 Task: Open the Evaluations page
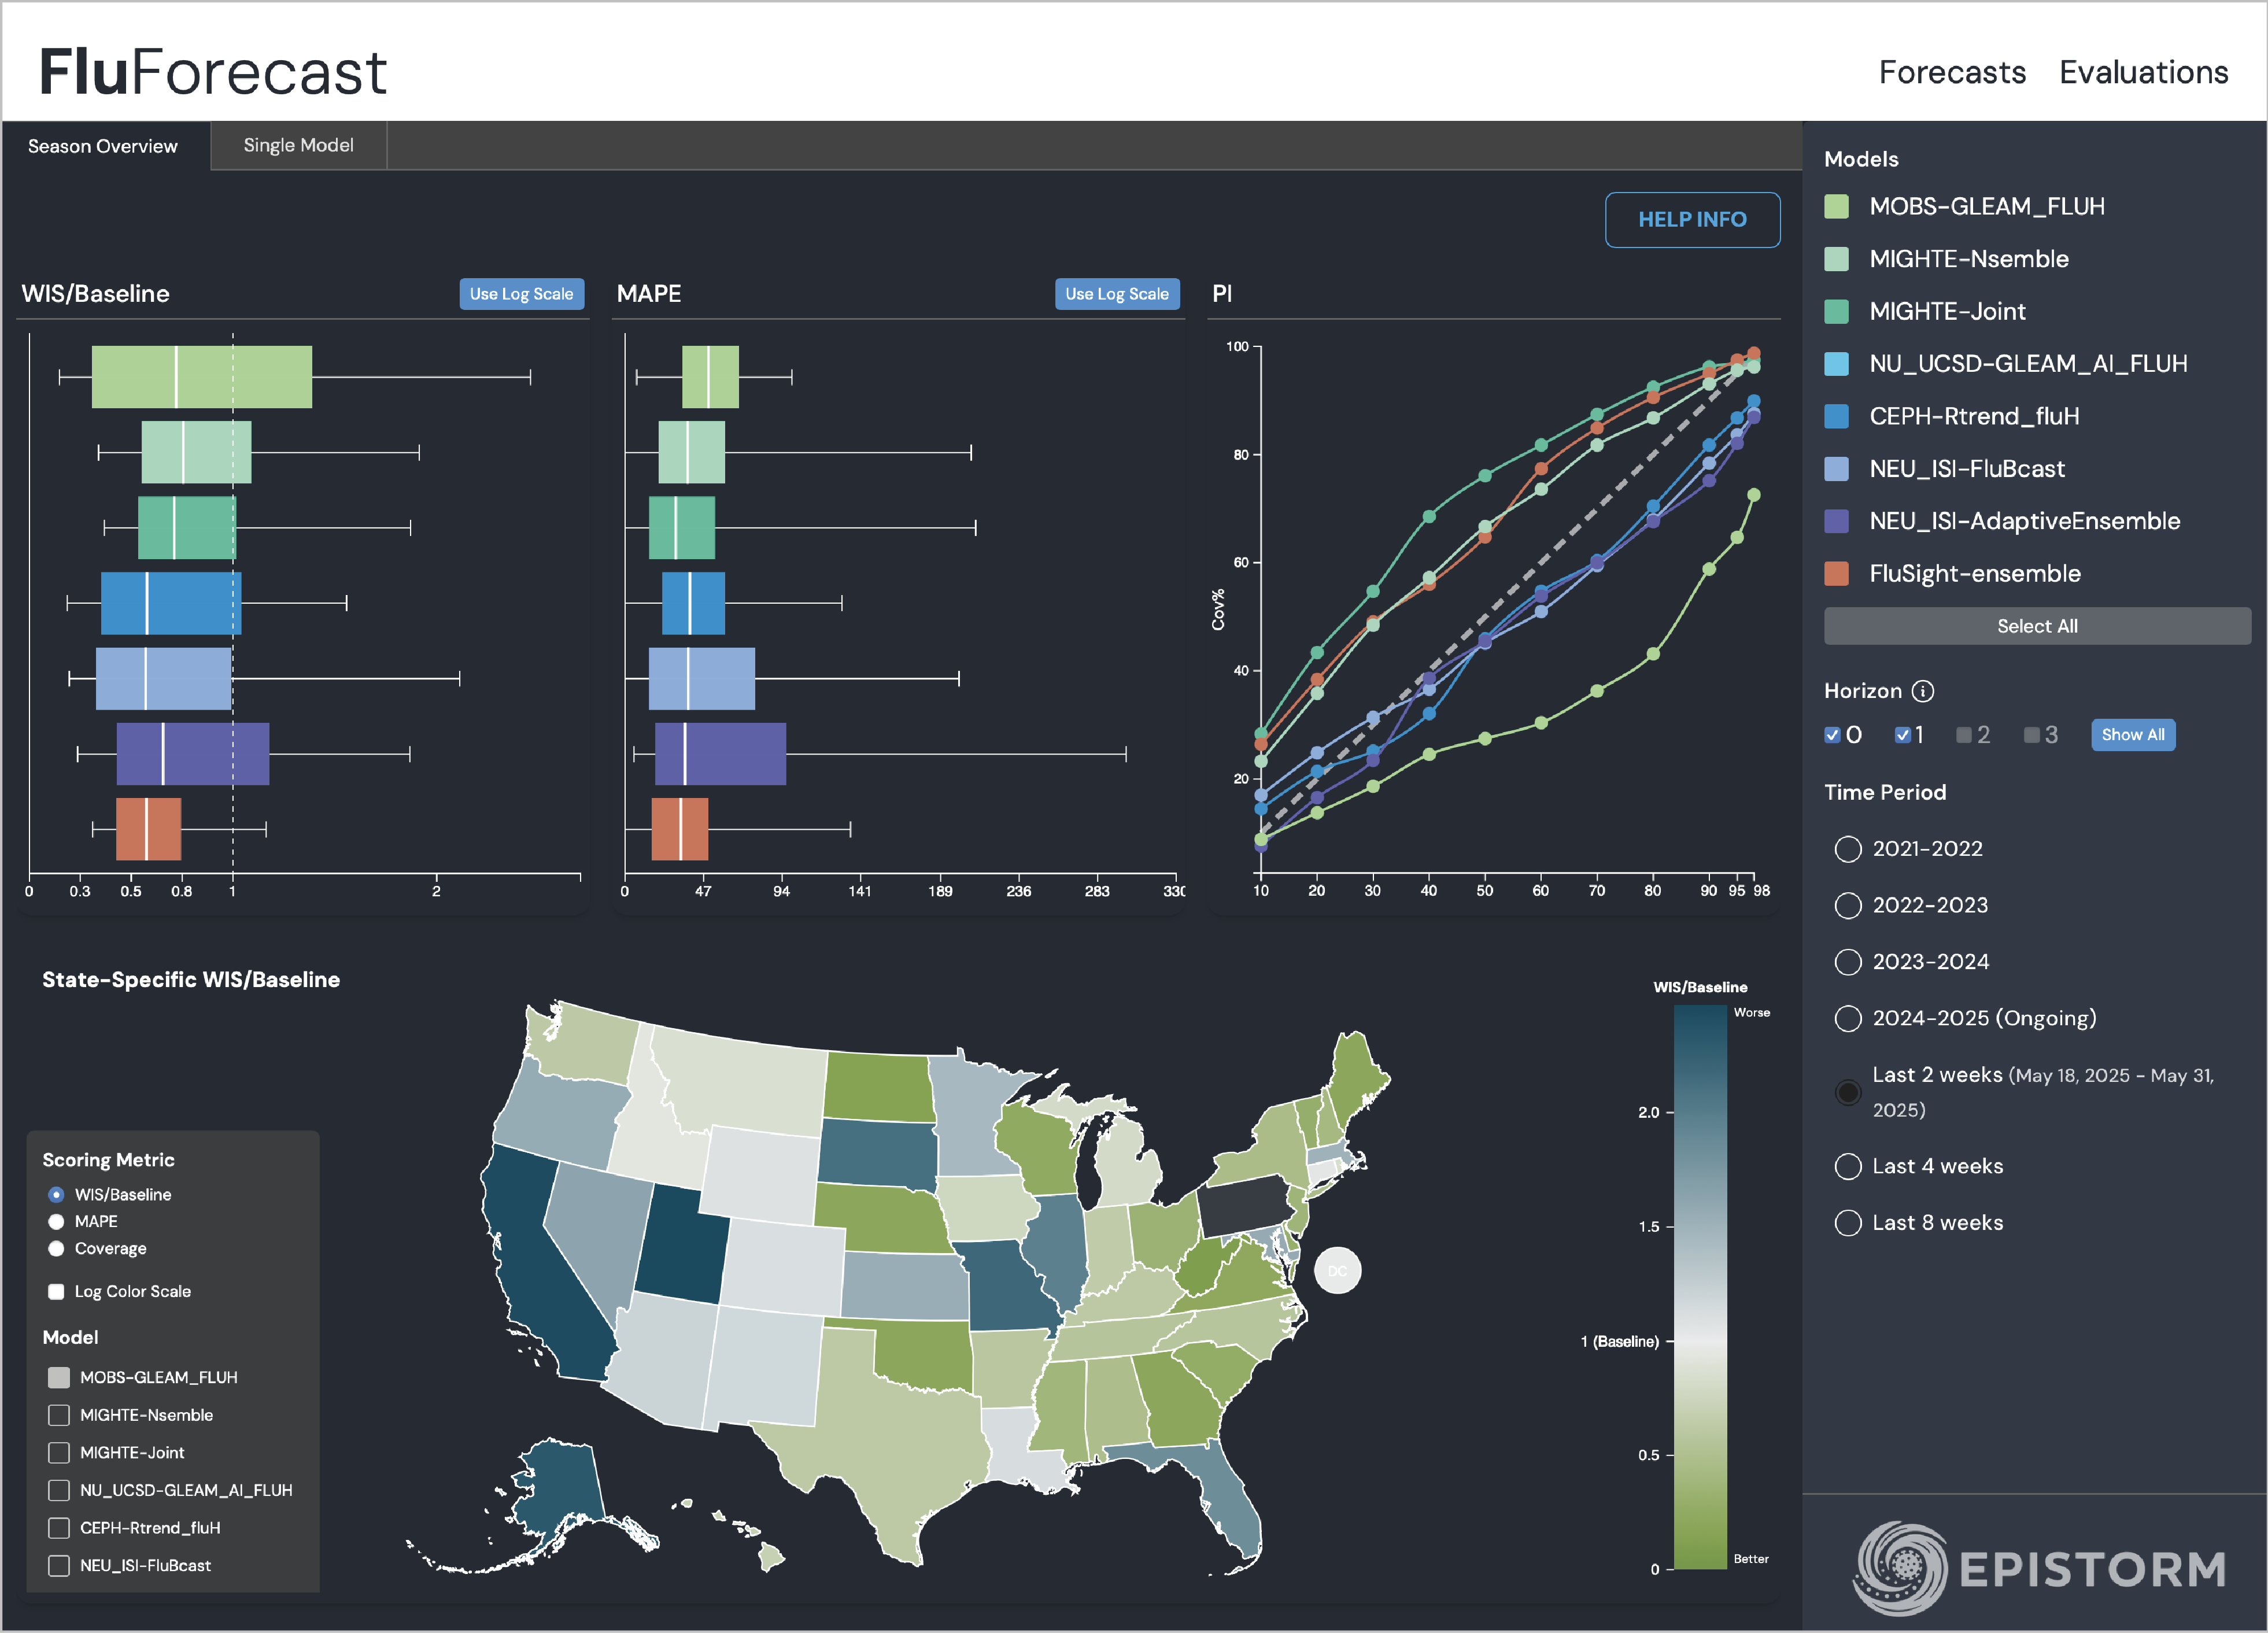pyautogui.click(x=2143, y=72)
